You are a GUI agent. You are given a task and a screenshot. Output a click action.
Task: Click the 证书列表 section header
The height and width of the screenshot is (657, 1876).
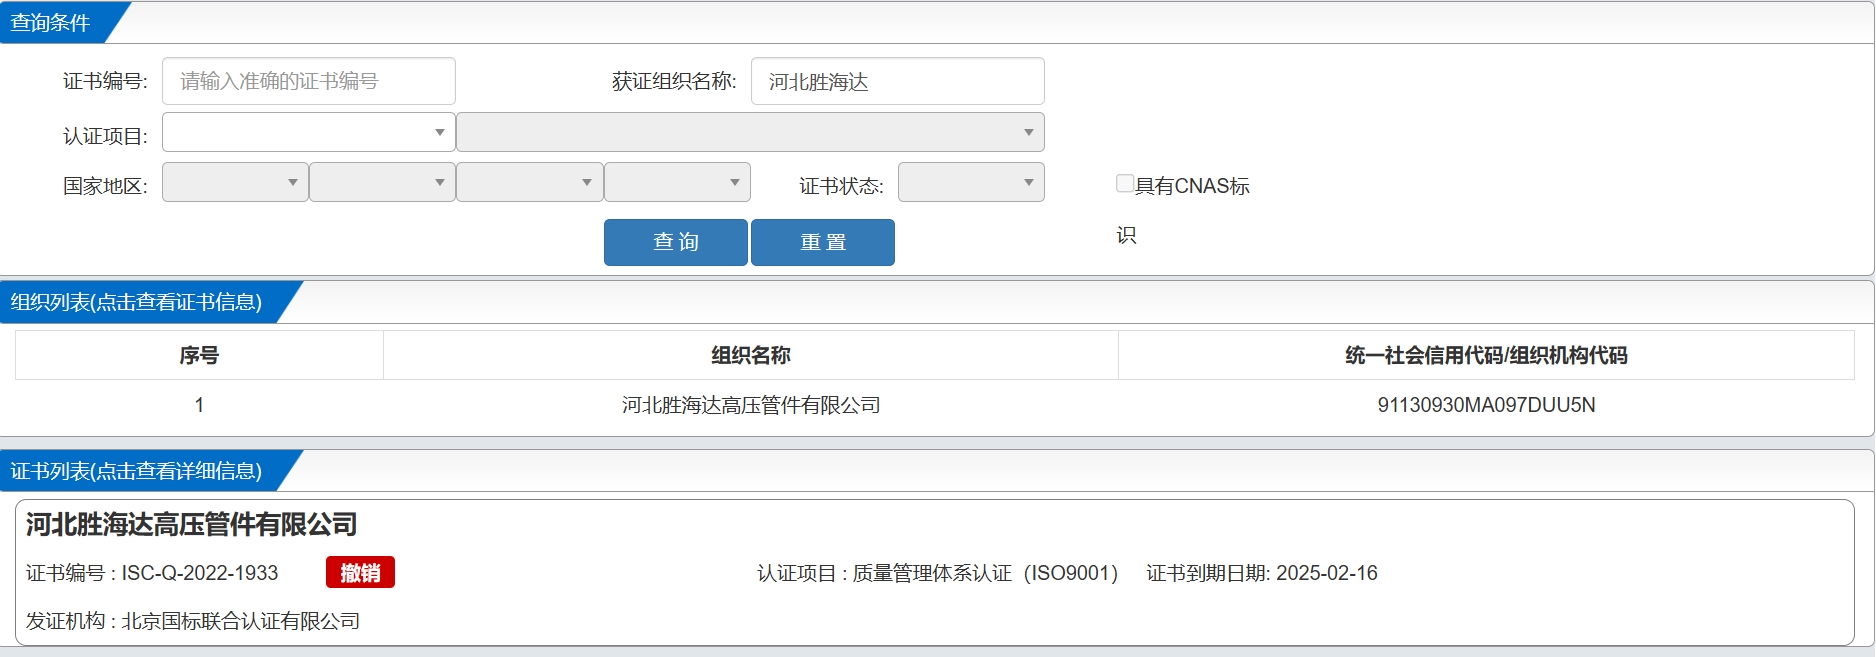(x=137, y=471)
